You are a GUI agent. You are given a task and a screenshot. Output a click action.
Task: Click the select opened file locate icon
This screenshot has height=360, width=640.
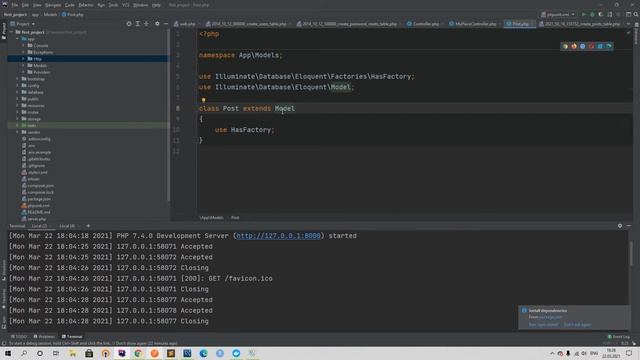click(x=129, y=24)
